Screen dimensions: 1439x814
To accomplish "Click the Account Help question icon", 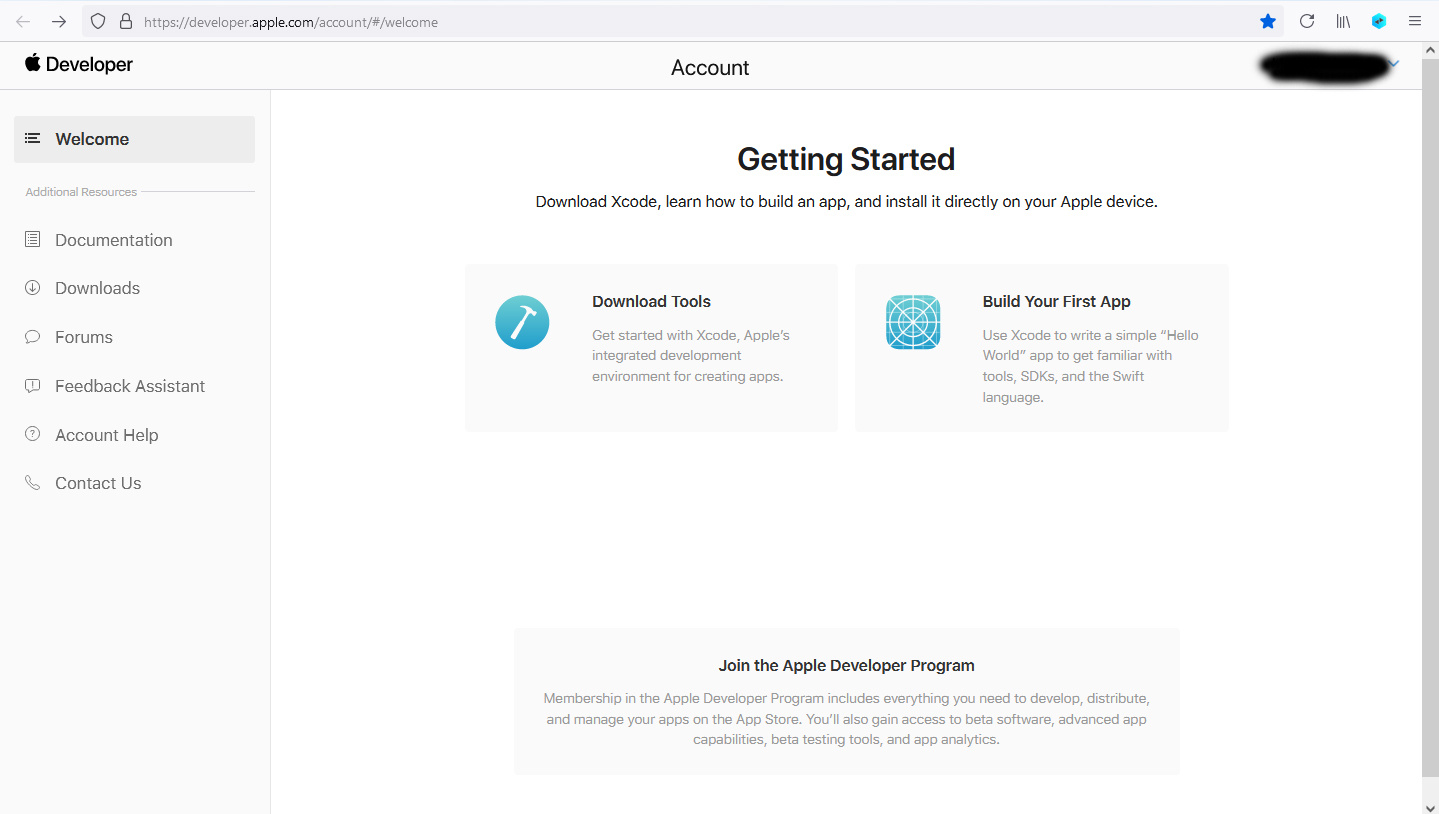I will pyautogui.click(x=33, y=434).
